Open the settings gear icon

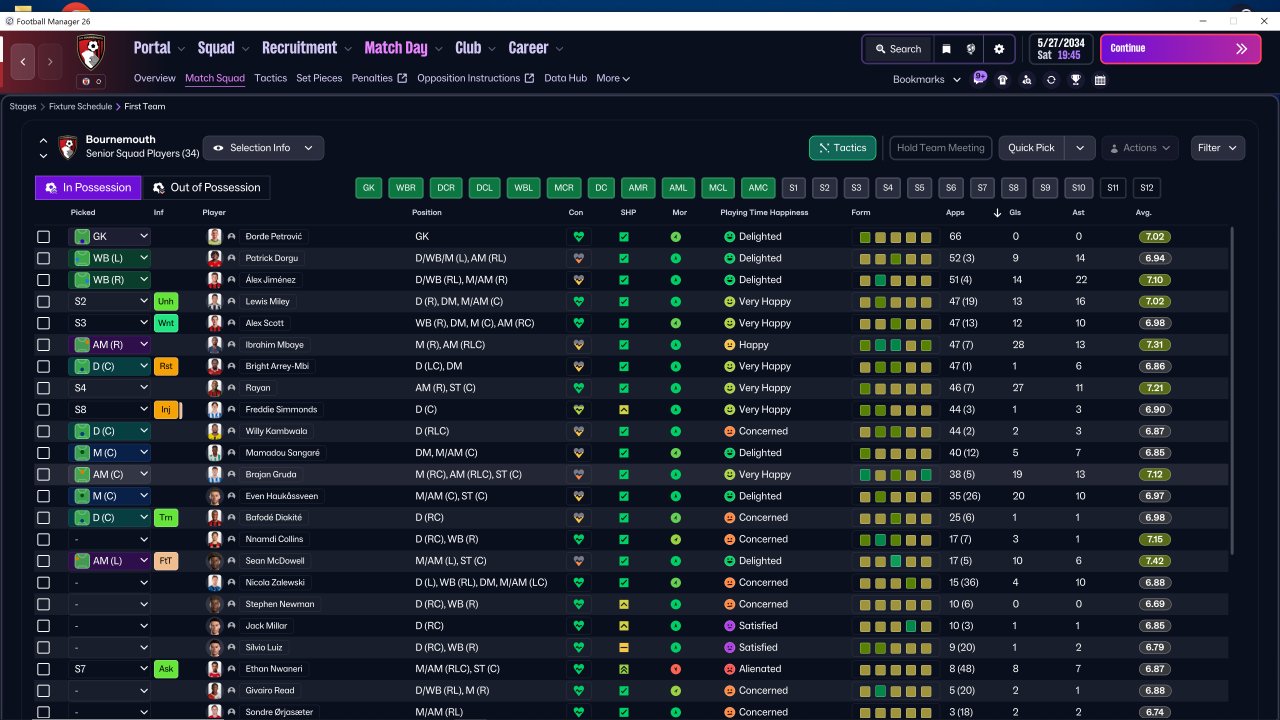[999, 49]
